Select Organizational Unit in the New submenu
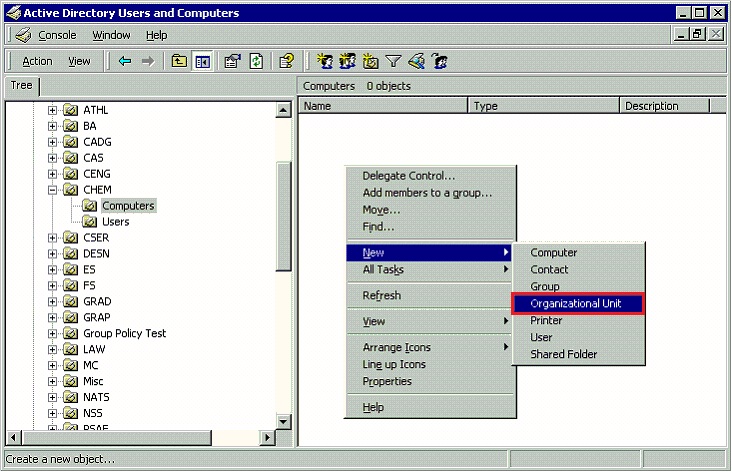Image resolution: width=732 pixels, height=472 pixels. pos(578,303)
